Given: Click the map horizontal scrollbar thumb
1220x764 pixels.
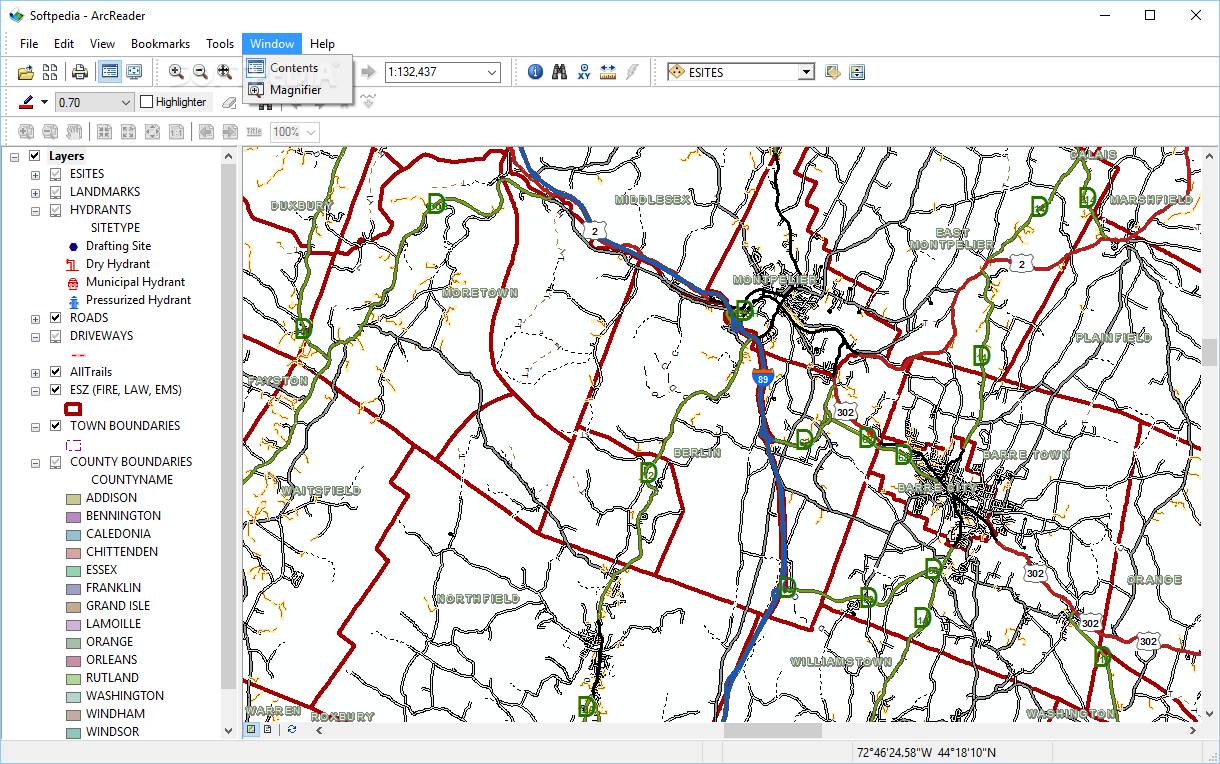Looking at the screenshot, I should pos(773,730).
